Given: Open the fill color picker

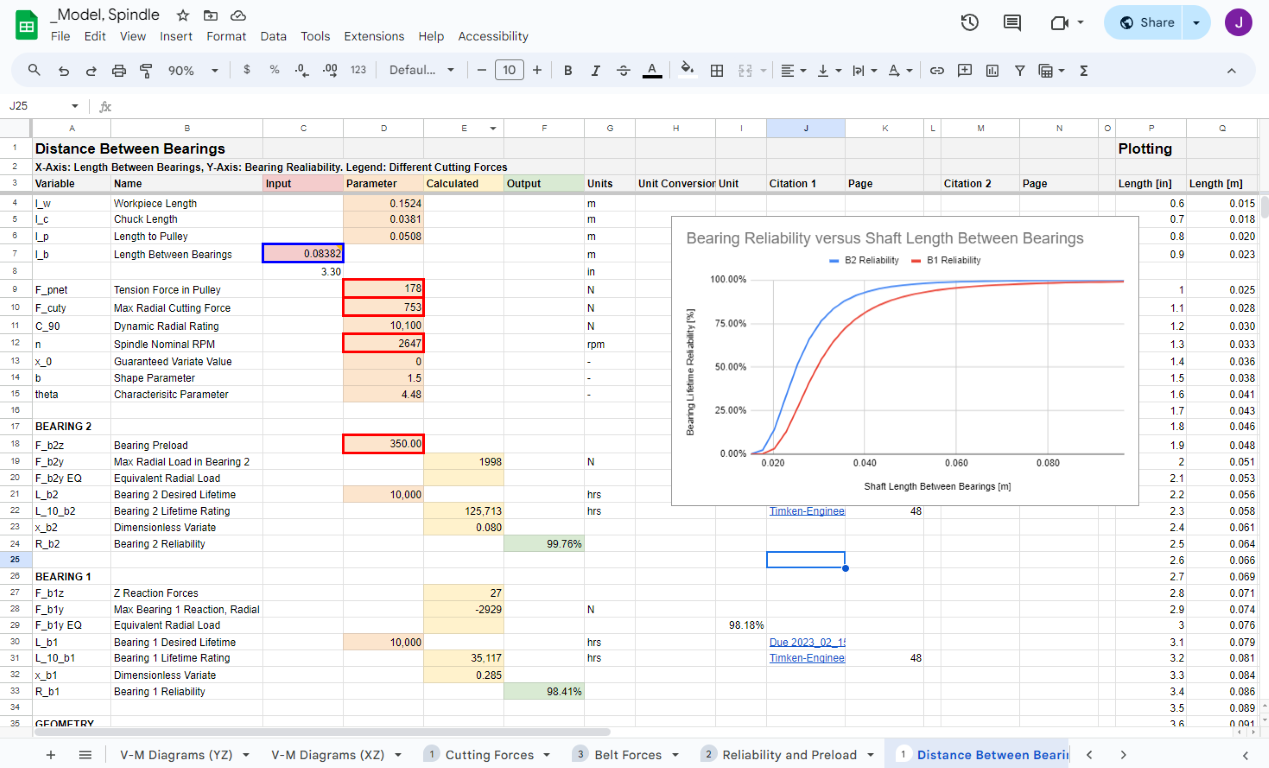Looking at the screenshot, I should pyautogui.click(x=687, y=70).
